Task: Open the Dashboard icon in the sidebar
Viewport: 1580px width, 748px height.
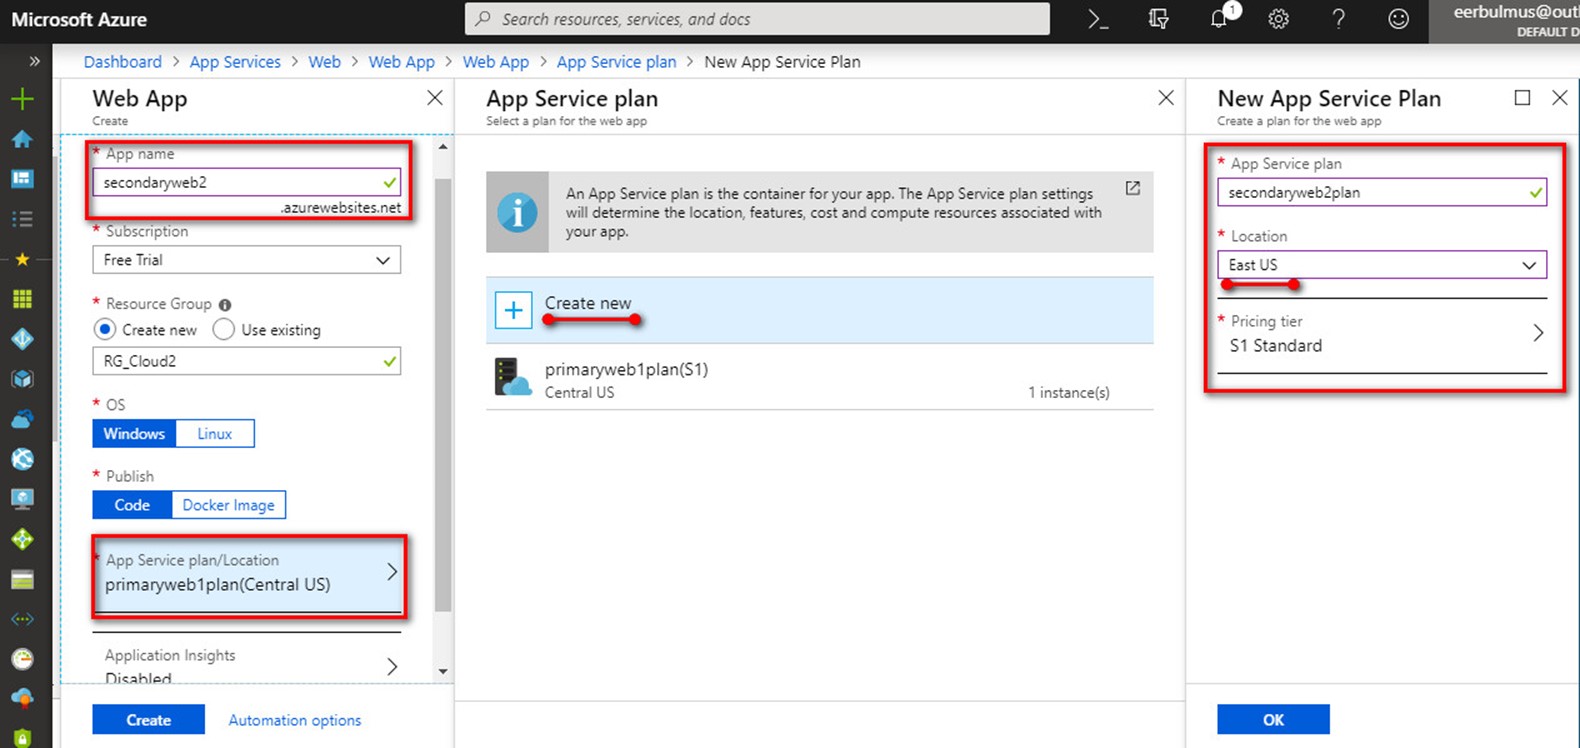Action: 22,179
